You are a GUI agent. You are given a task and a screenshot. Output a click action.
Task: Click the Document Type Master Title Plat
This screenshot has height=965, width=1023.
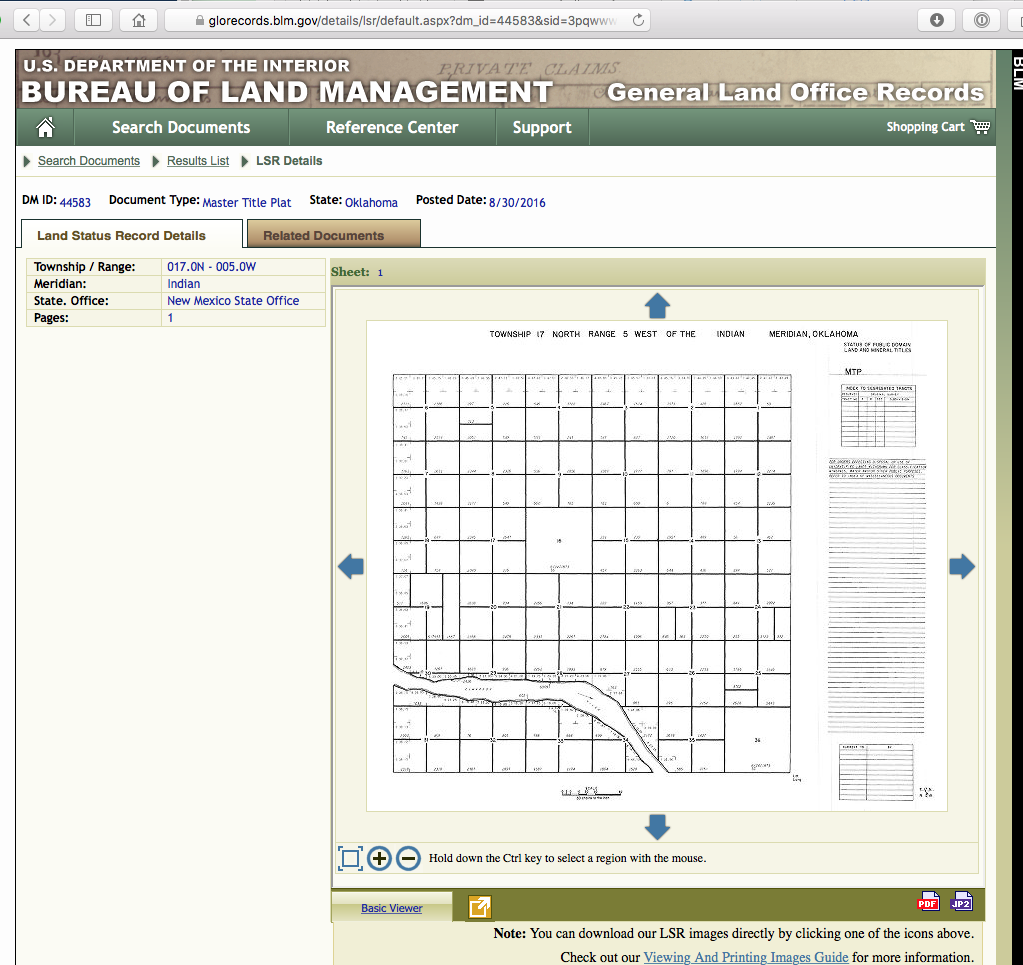pos(247,202)
